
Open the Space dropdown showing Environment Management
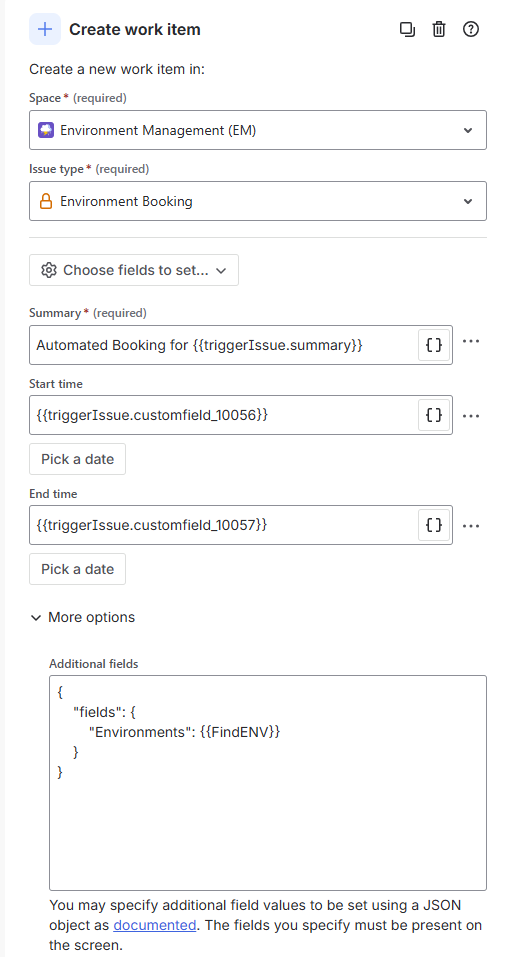(x=258, y=130)
